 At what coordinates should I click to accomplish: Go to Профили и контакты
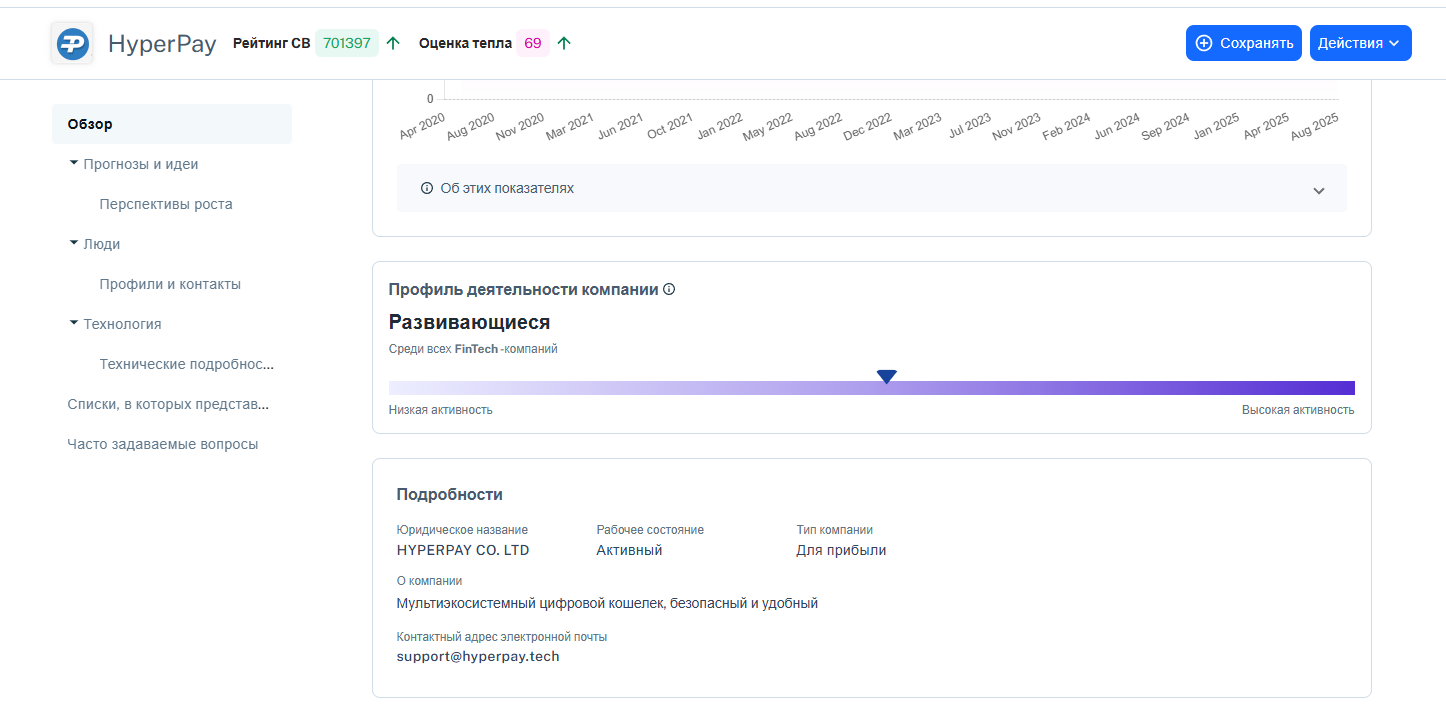tap(170, 284)
